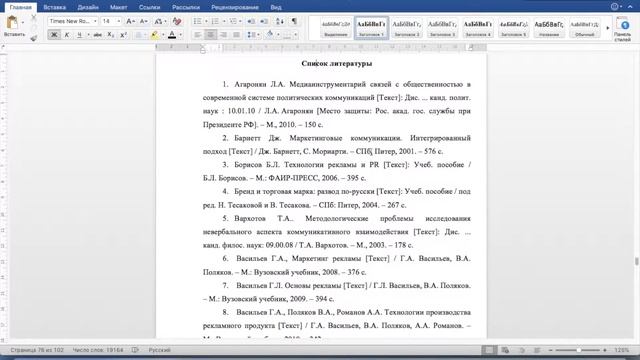This screenshot has height=360, width=640.
Task: Apply the Заголовок 1 style
Action: [x=371, y=28]
